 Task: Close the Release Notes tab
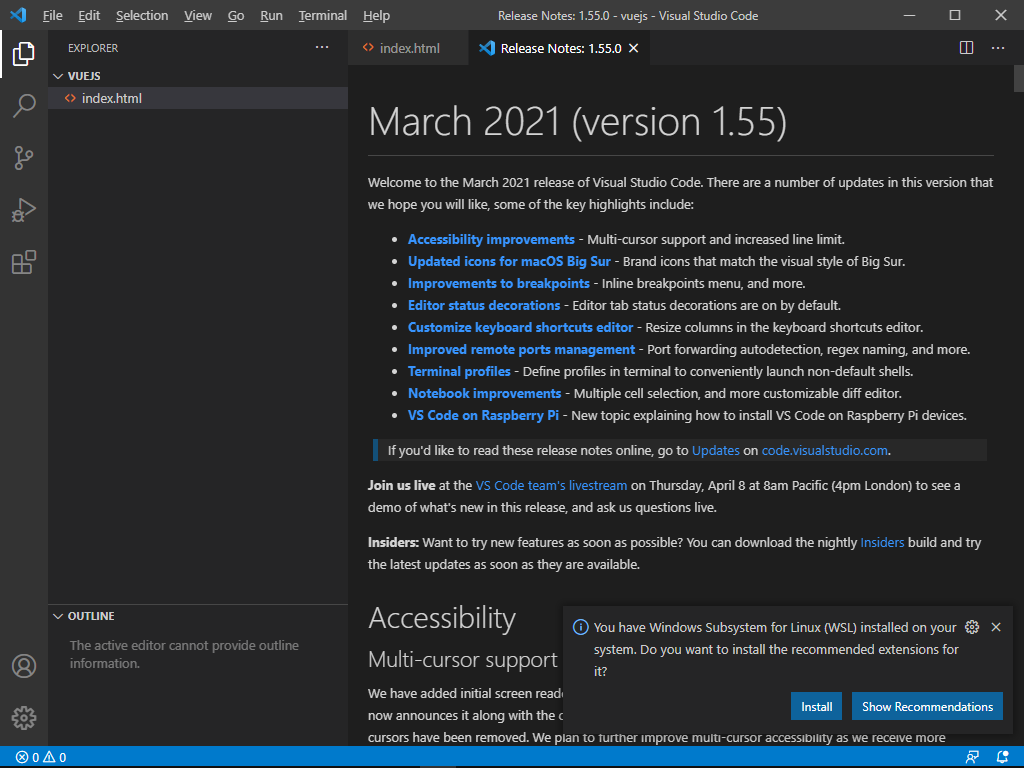point(633,48)
